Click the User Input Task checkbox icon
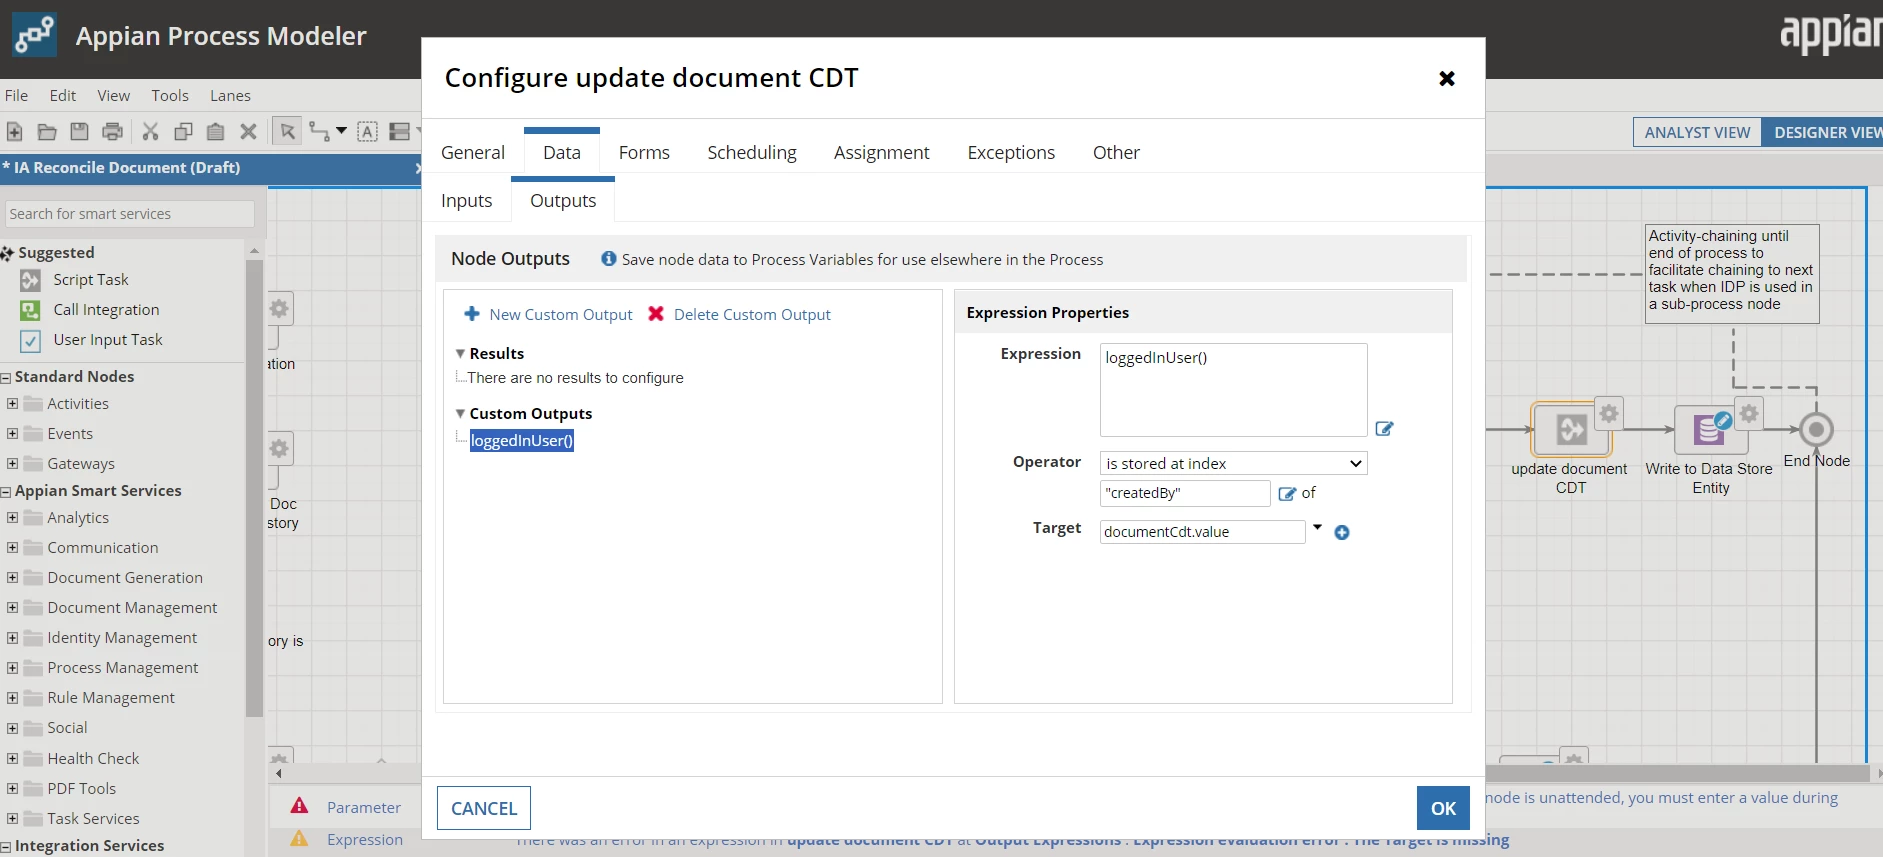1883x857 pixels. tap(31, 340)
